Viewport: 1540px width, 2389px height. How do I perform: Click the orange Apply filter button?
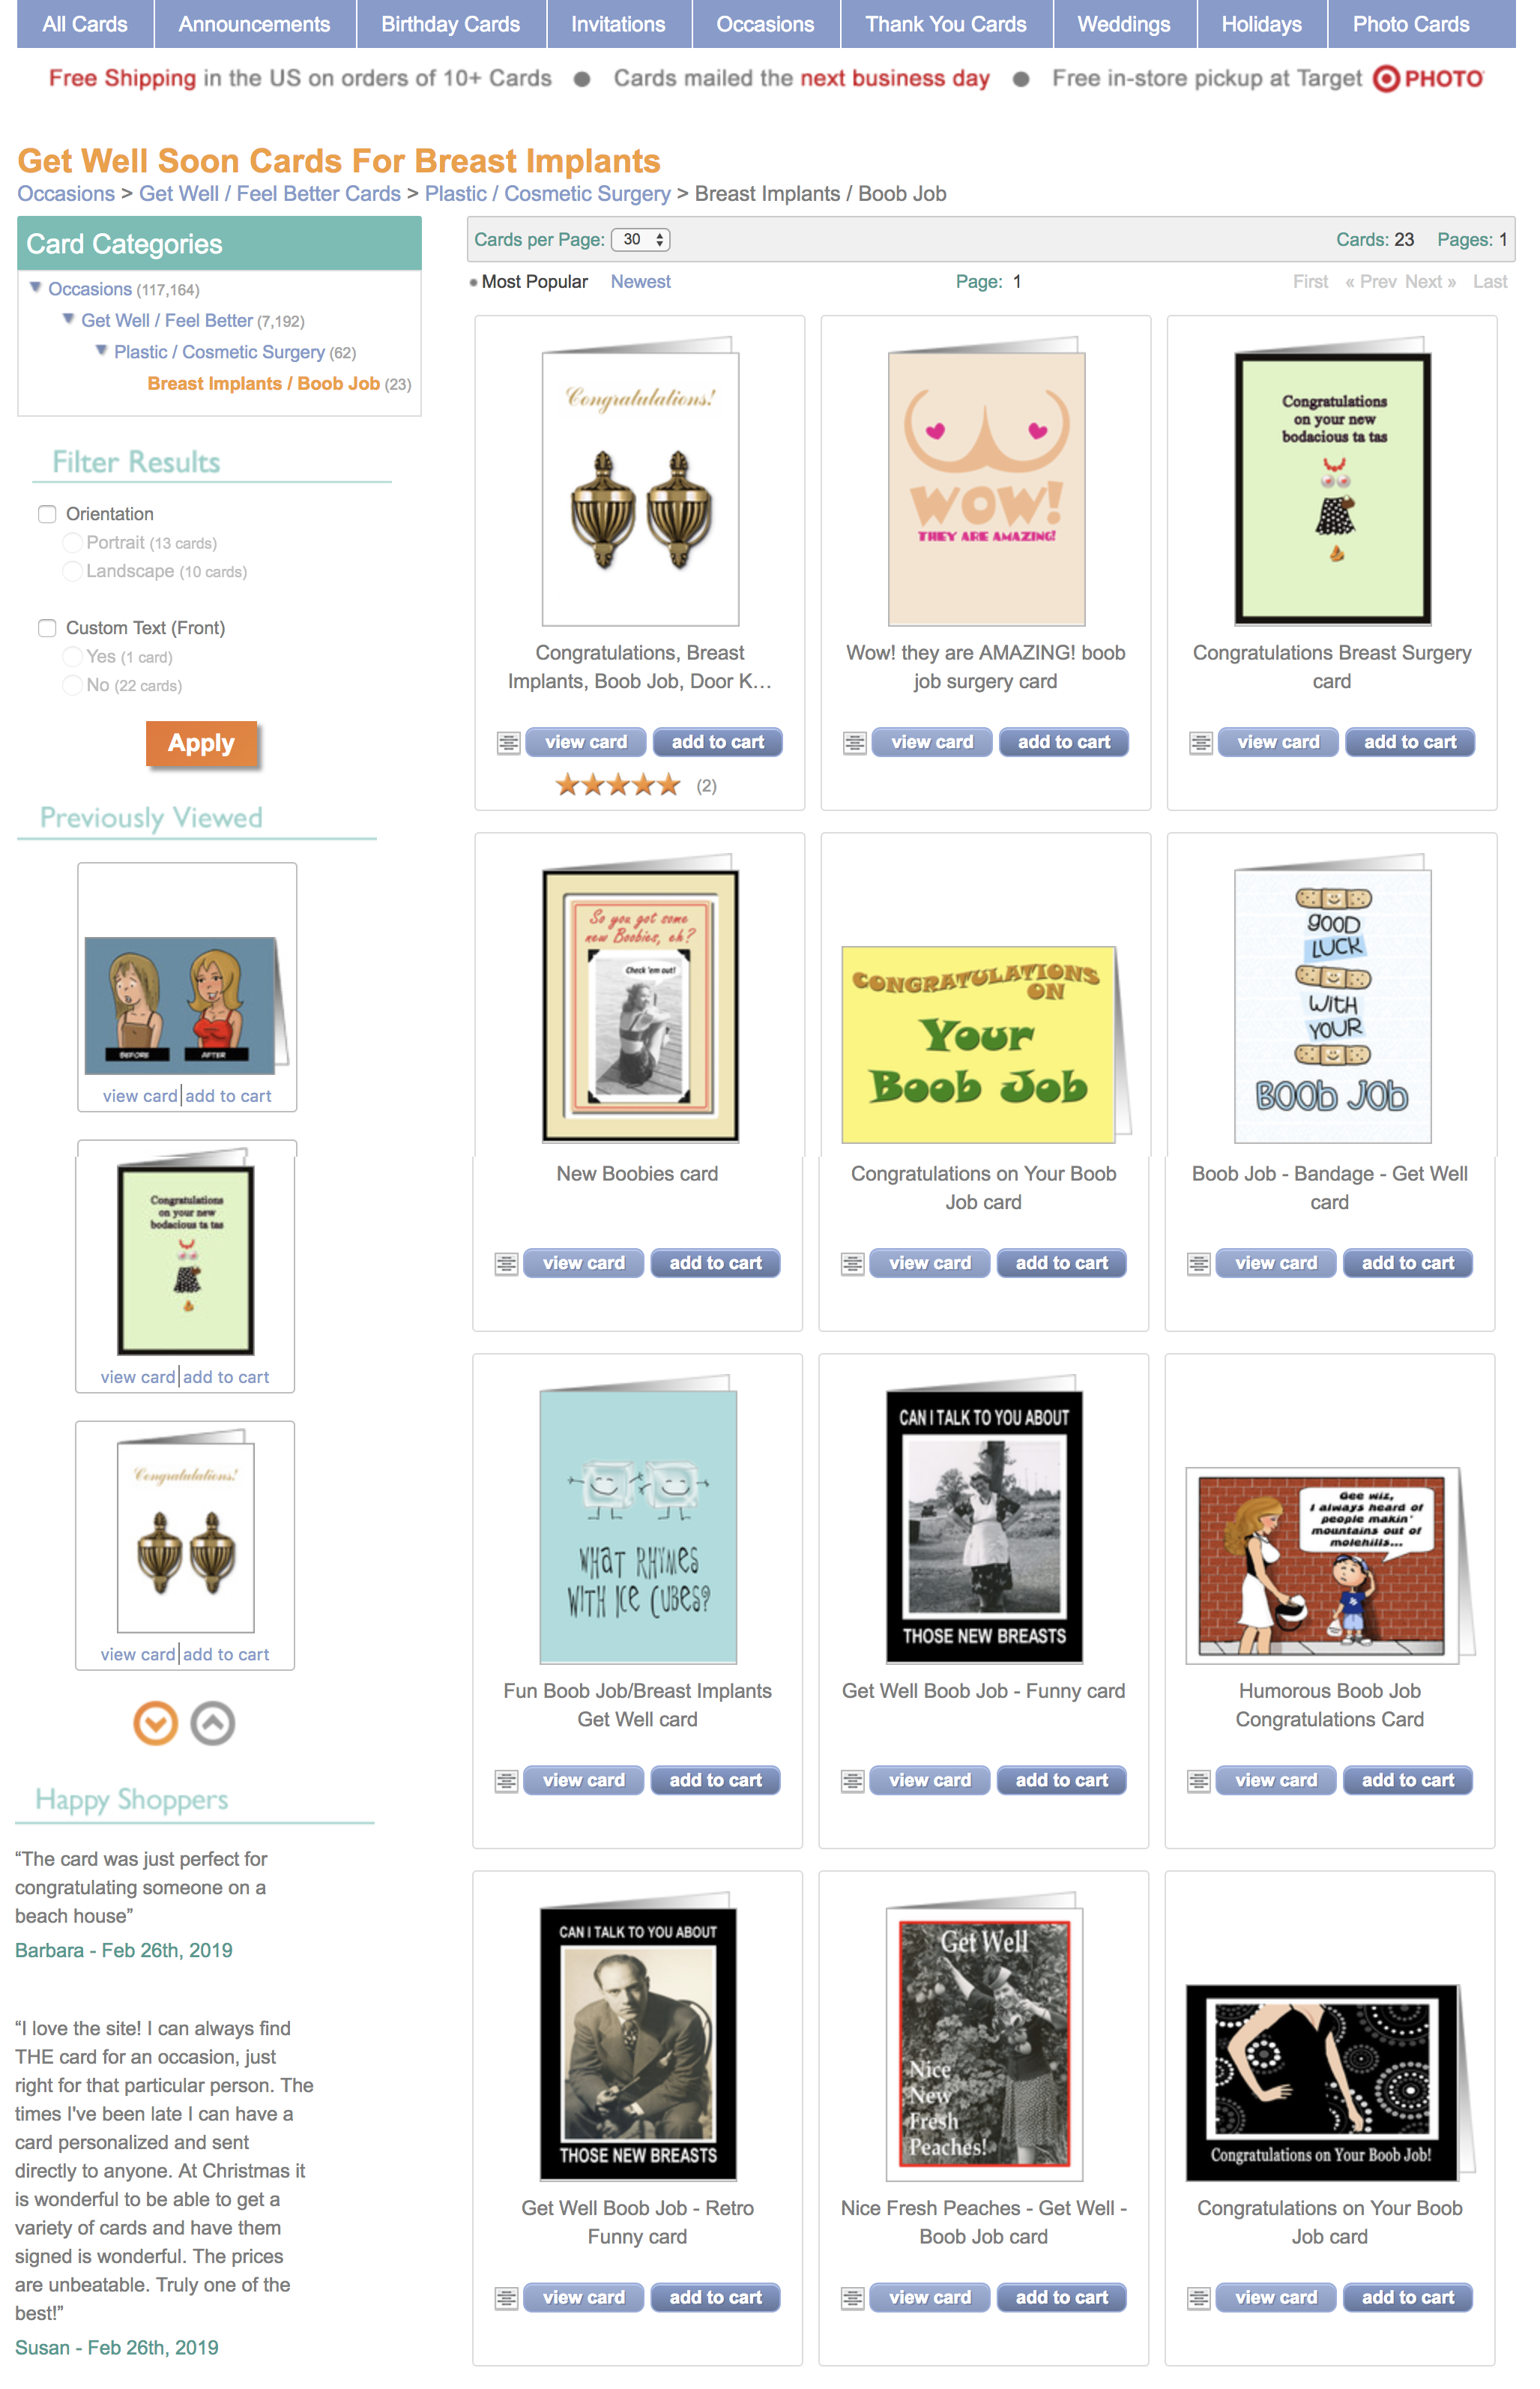pyautogui.click(x=201, y=744)
